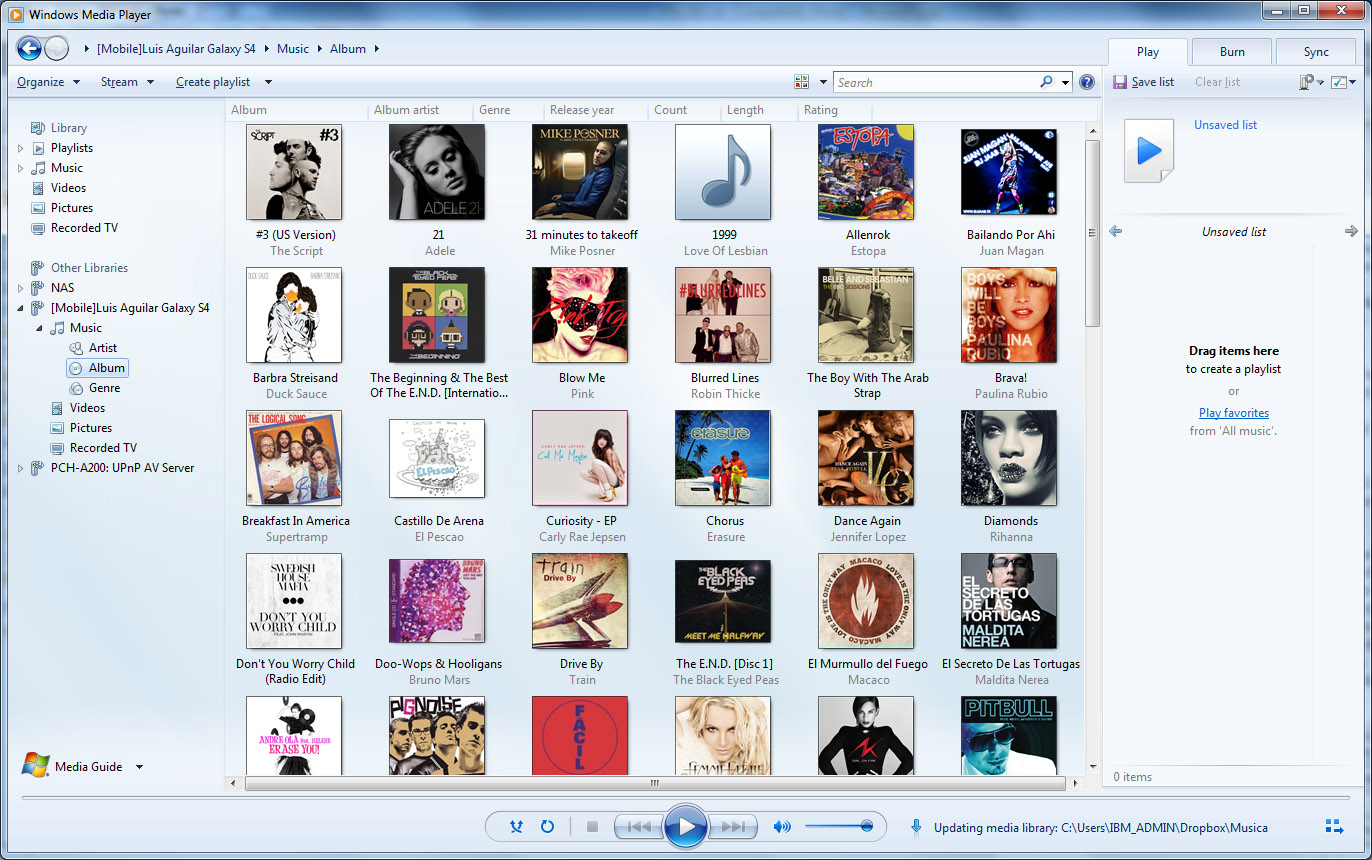Switch to Now Playing view icon
Screen dimensions: 1372x860
point(1334,826)
